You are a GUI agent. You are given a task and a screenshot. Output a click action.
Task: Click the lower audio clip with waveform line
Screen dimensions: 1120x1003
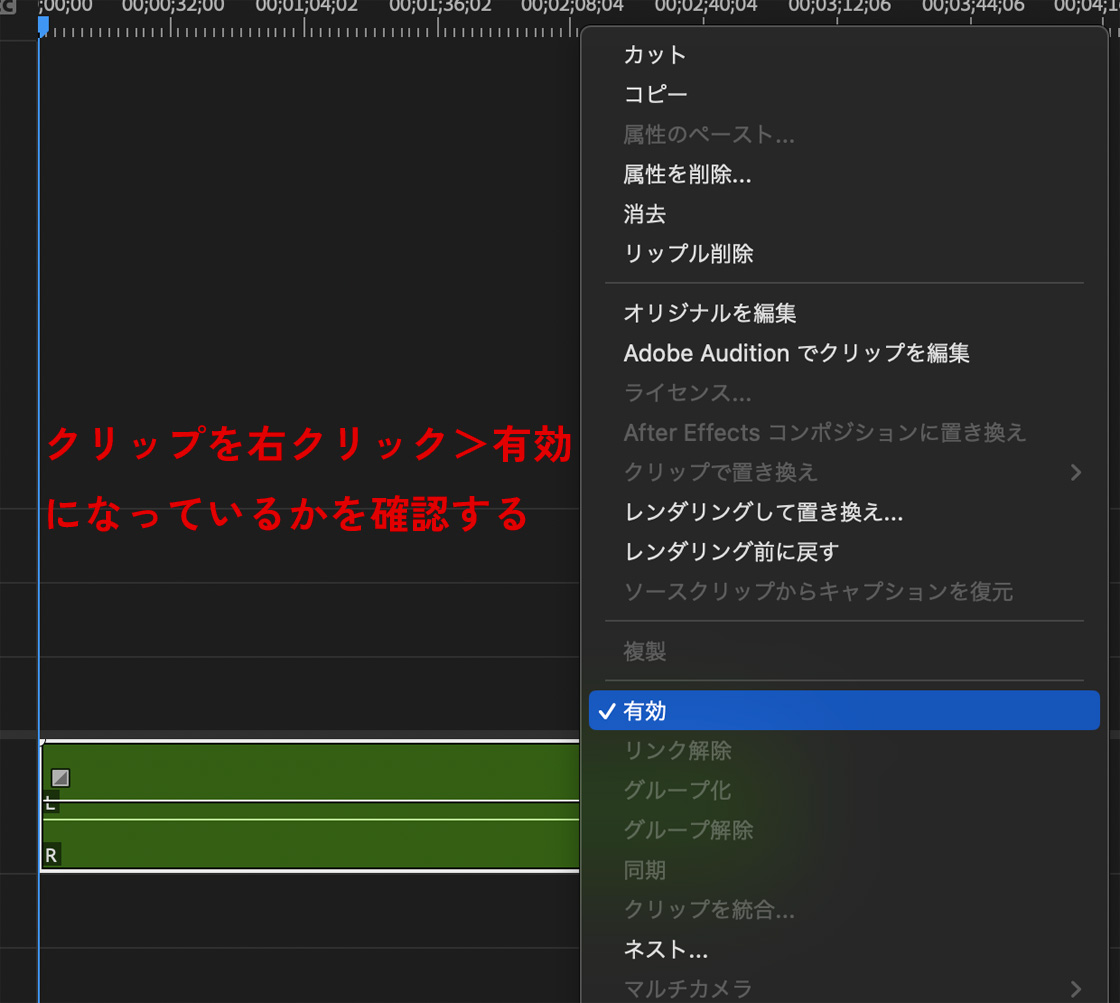tap(311, 835)
